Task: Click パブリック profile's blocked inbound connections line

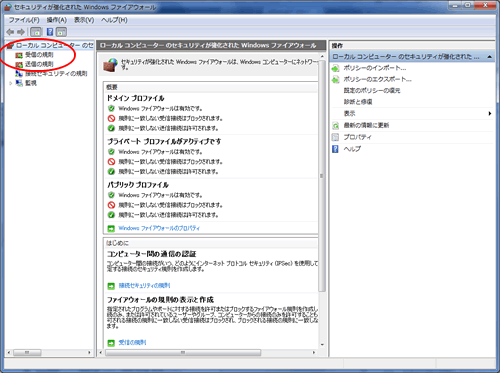Action: click(x=170, y=205)
